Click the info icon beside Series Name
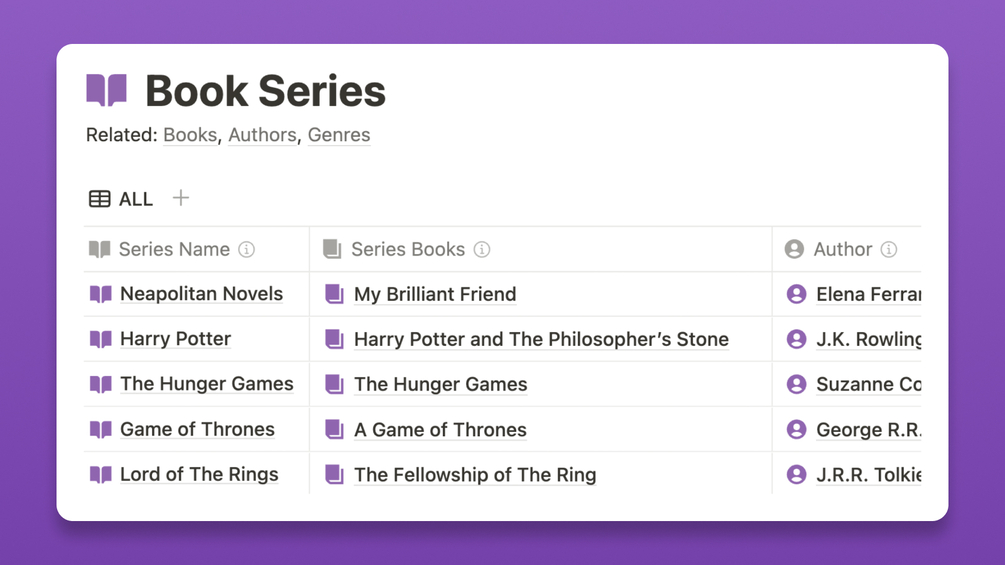Image resolution: width=1005 pixels, height=565 pixels. click(247, 249)
